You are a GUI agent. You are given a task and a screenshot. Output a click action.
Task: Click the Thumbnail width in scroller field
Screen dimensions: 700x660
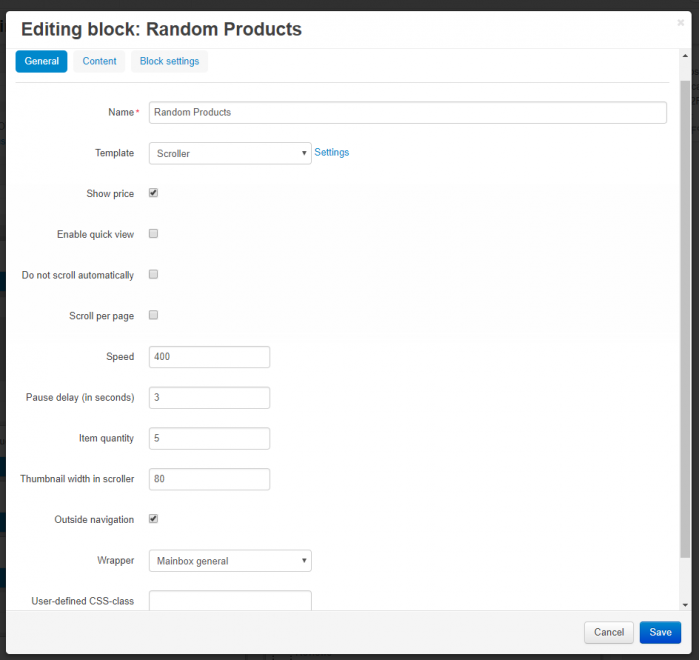(209, 479)
